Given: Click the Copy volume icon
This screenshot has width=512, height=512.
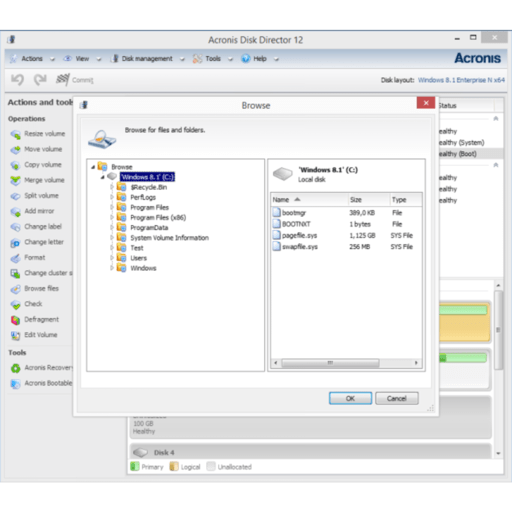Looking at the screenshot, I should click(15, 165).
